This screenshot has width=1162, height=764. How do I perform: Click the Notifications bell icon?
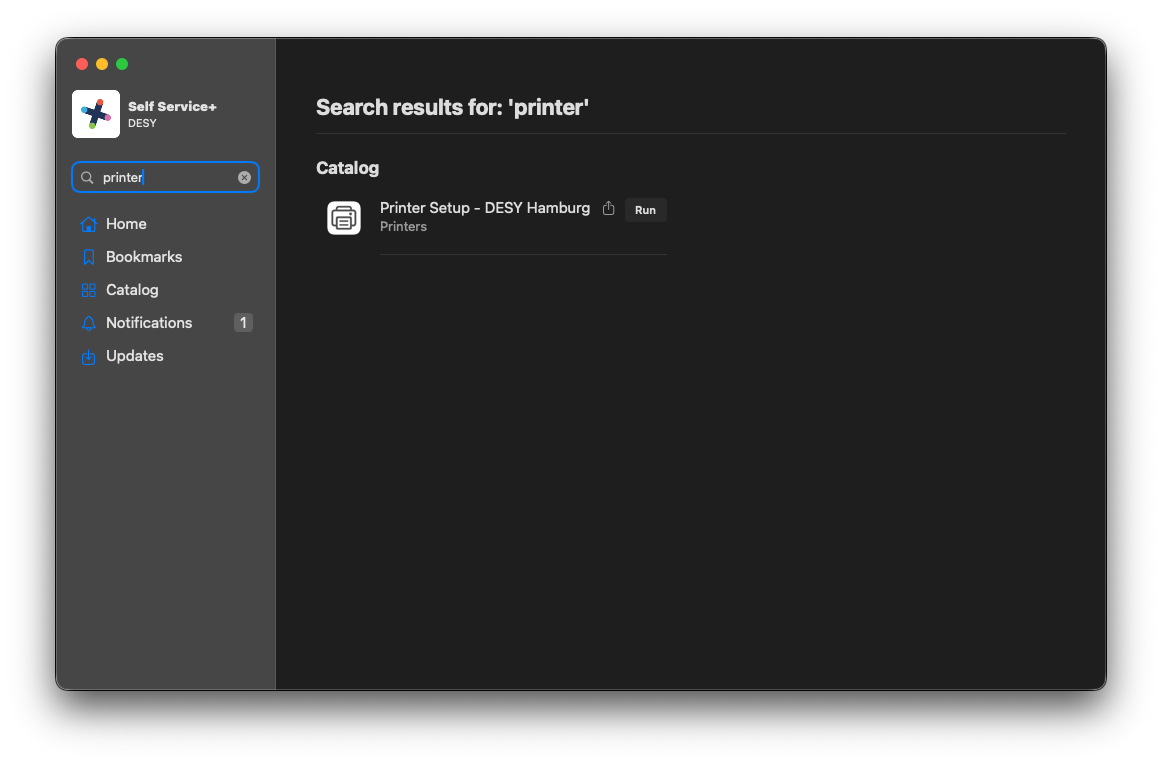point(89,323)
